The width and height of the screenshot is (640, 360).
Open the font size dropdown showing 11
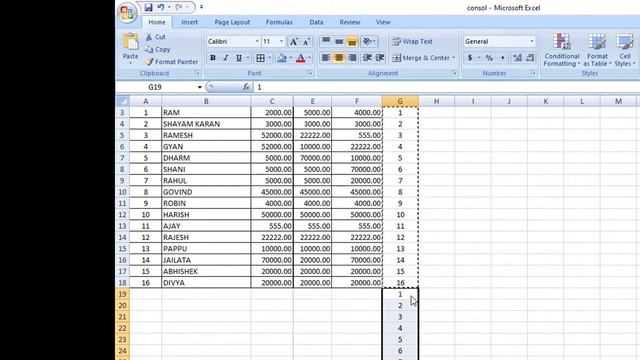click(x=281, y=42)
